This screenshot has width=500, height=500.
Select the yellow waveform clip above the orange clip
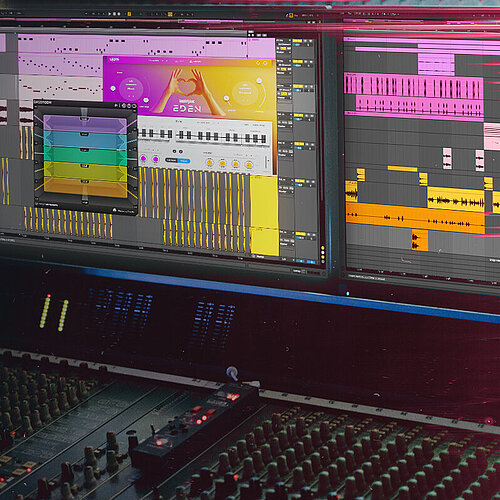coord(456,199)
